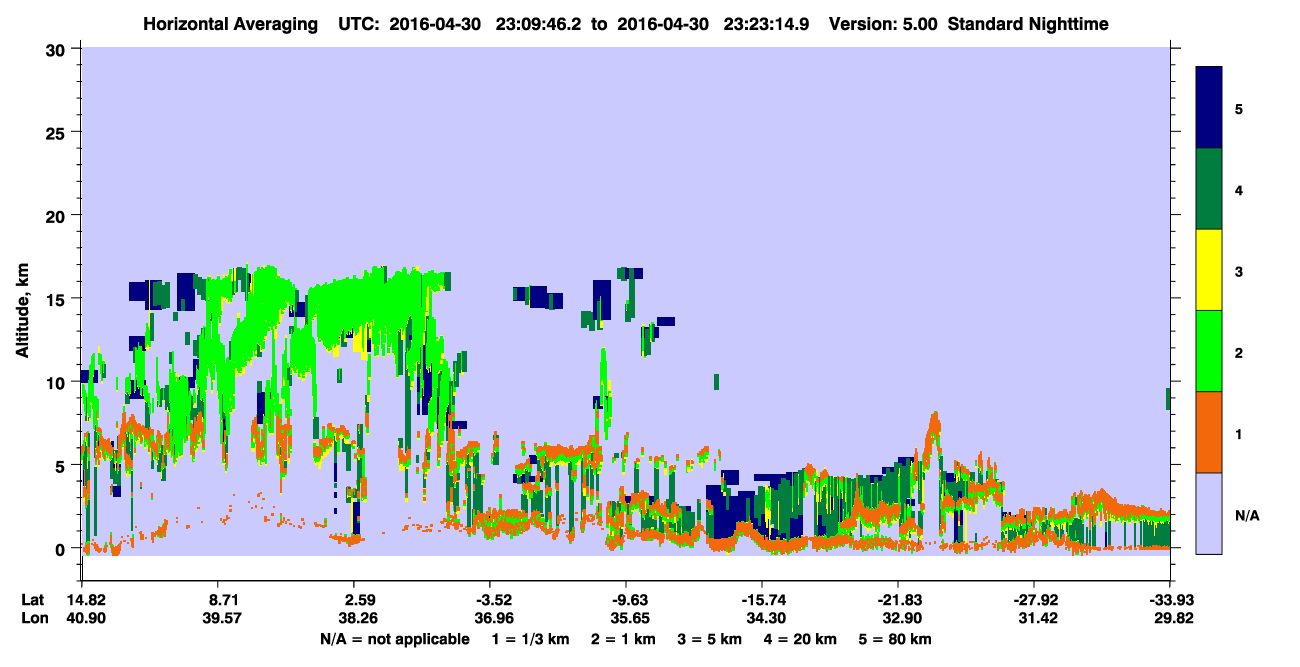Click the yellow level 3 colorbar segment

tap(1209, 270)
